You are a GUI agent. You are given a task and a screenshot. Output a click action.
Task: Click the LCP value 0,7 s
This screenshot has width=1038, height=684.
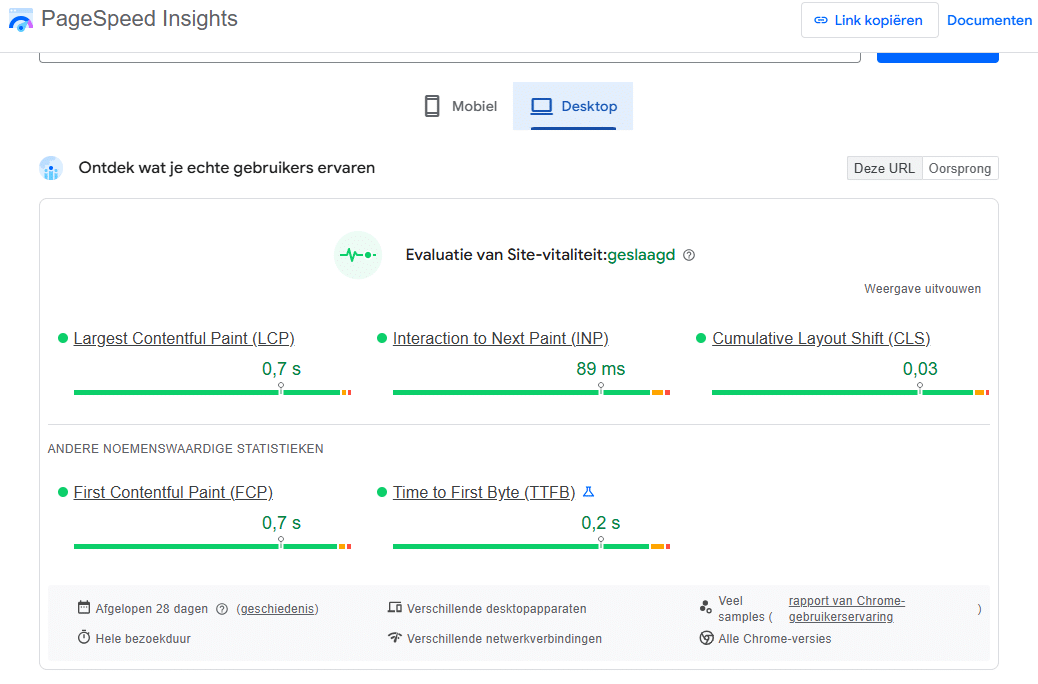281,369
